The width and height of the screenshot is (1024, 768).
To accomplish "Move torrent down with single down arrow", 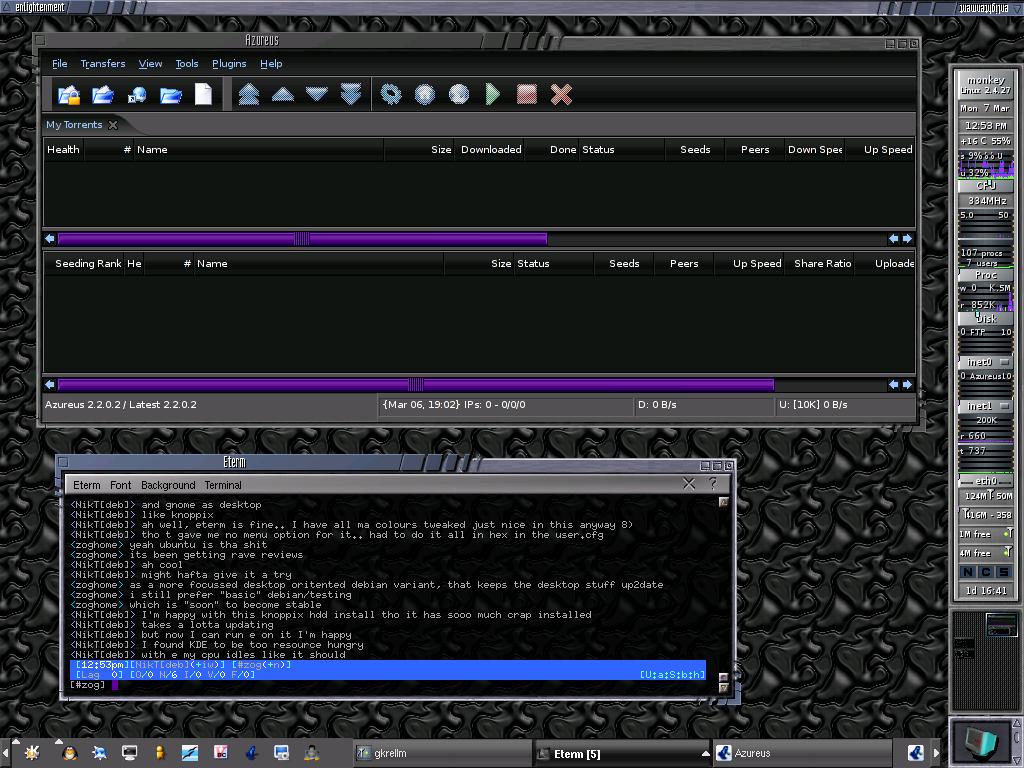I will 317,94.
